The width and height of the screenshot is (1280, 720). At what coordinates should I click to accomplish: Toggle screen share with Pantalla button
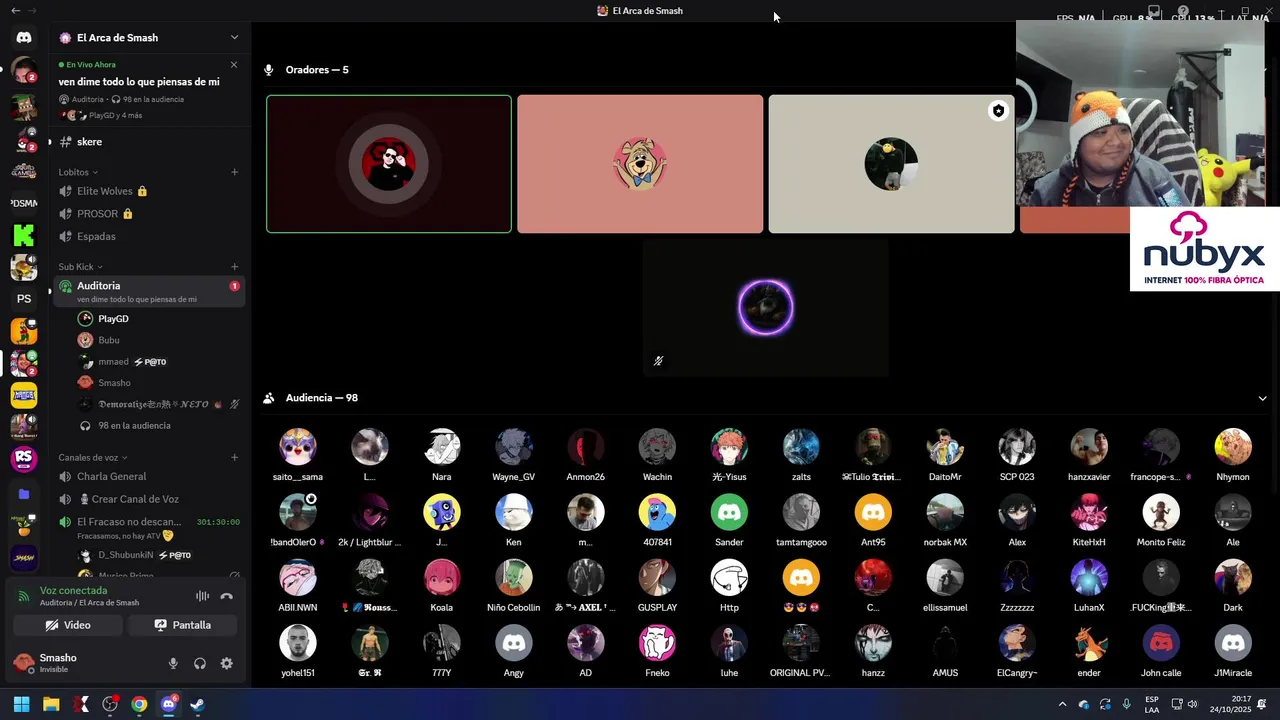183,625
